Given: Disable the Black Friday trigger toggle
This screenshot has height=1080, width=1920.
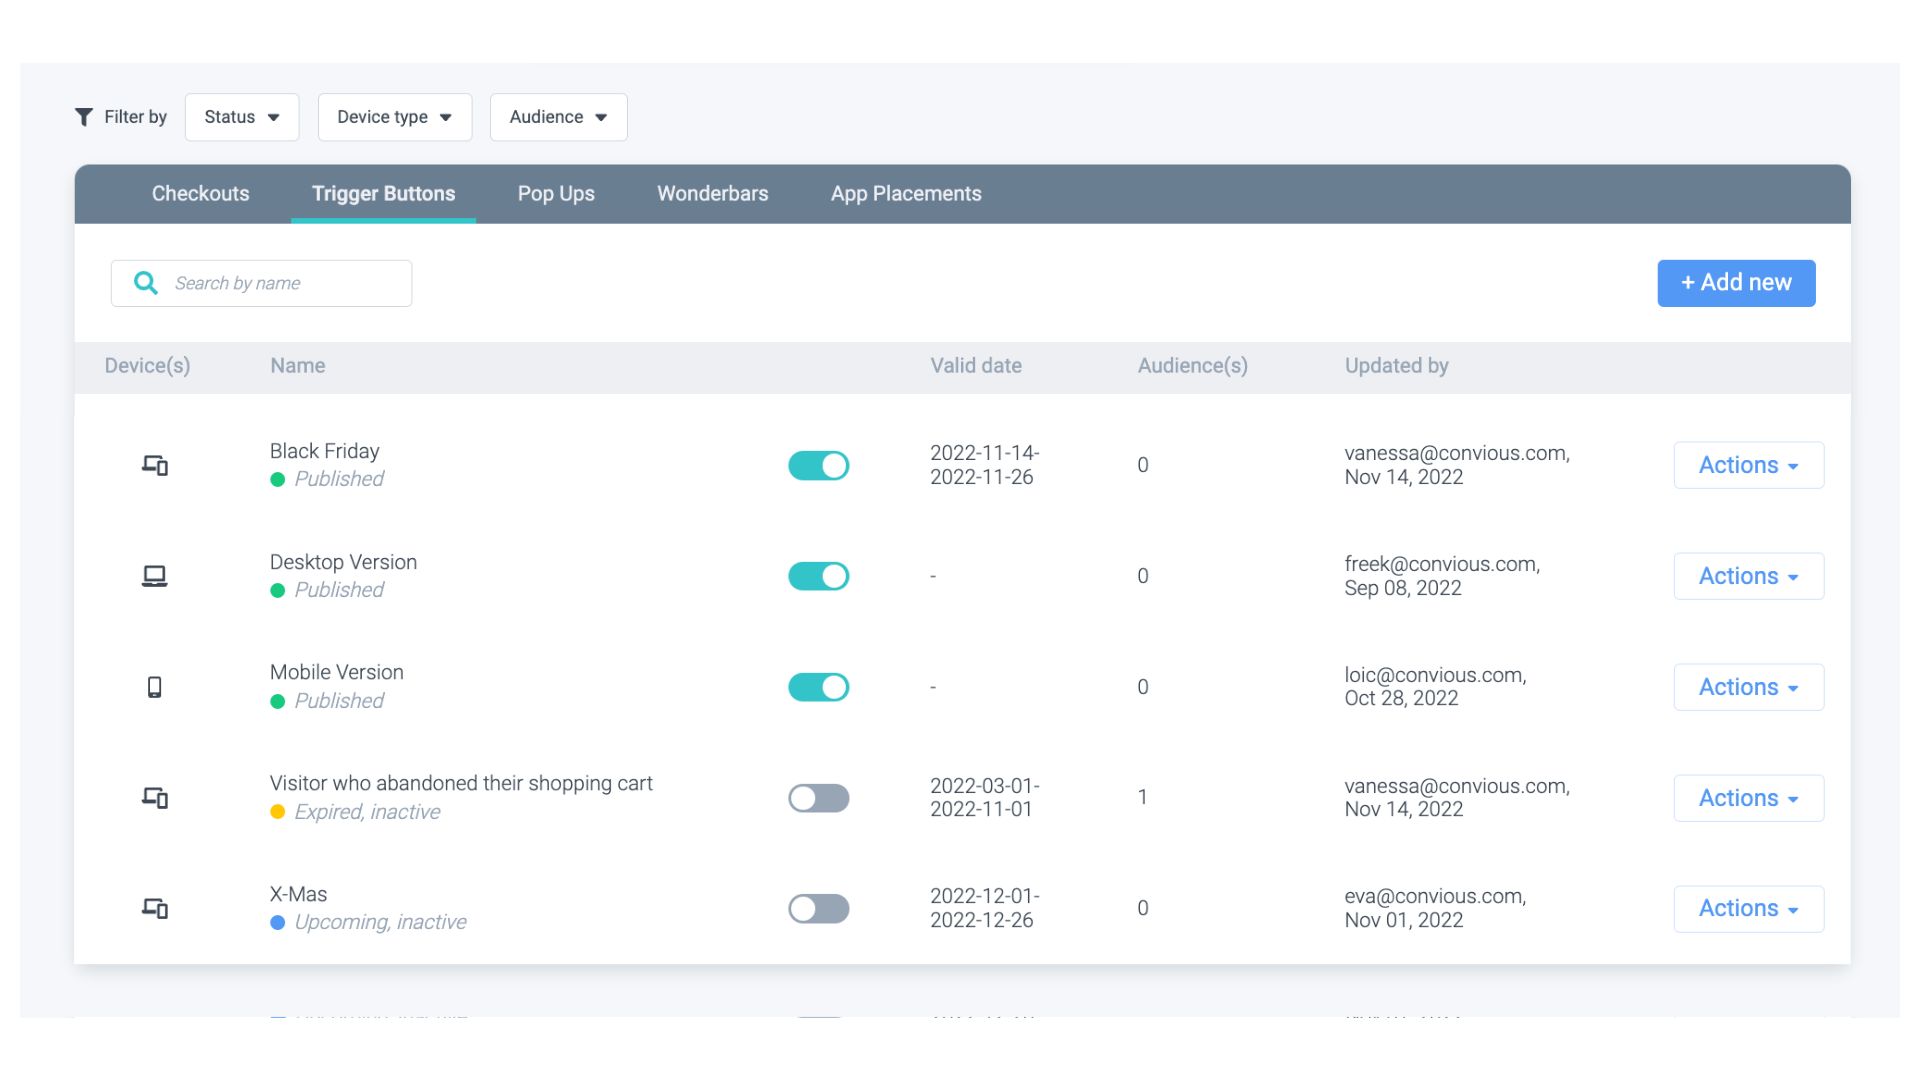Looking at the screenshot, I should [818, 465].
